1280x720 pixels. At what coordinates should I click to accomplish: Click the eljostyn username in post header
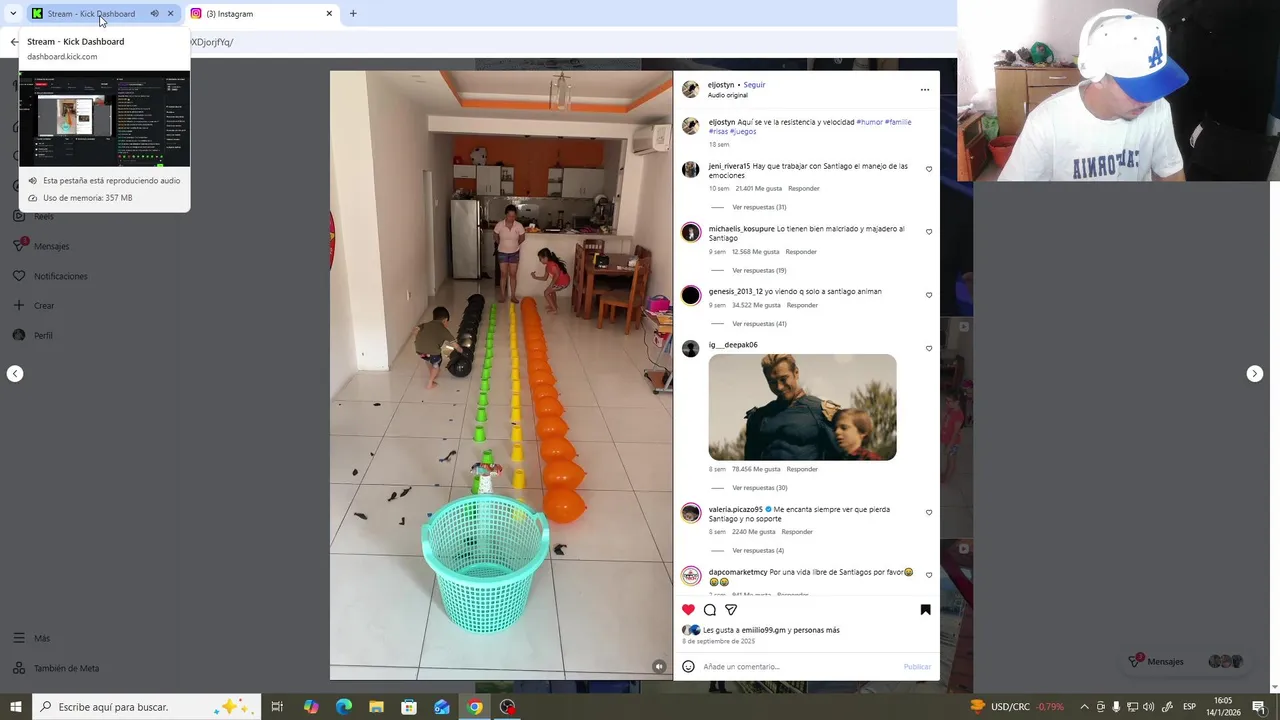721,85
